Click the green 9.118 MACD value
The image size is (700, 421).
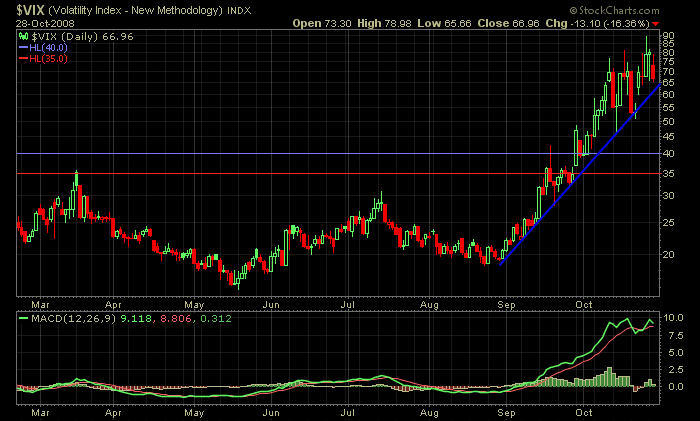pos(136,318)
